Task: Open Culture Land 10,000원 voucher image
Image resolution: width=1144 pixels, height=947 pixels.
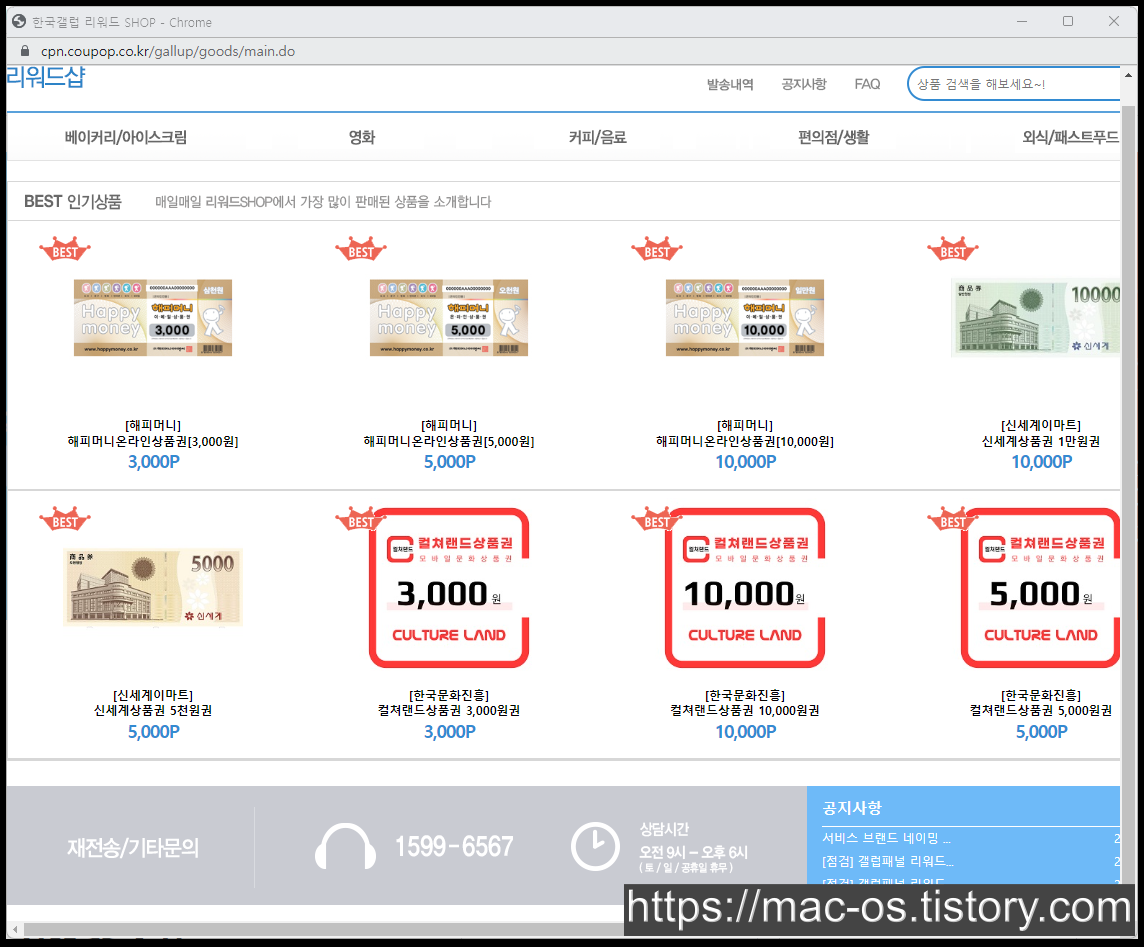Action: point(745,587)
